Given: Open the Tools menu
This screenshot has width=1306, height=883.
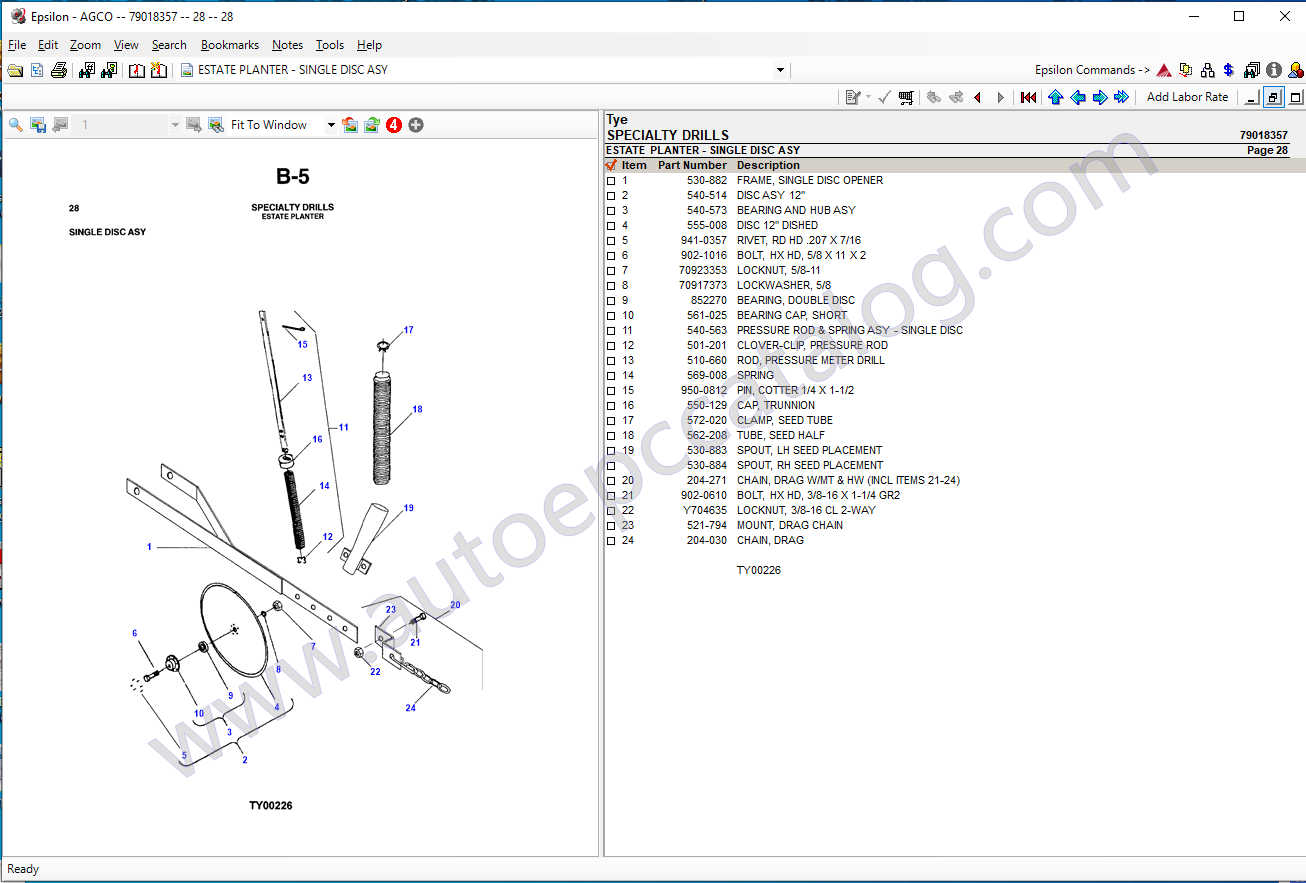Looking at the screenshot, I should click(x=329, y=45).
